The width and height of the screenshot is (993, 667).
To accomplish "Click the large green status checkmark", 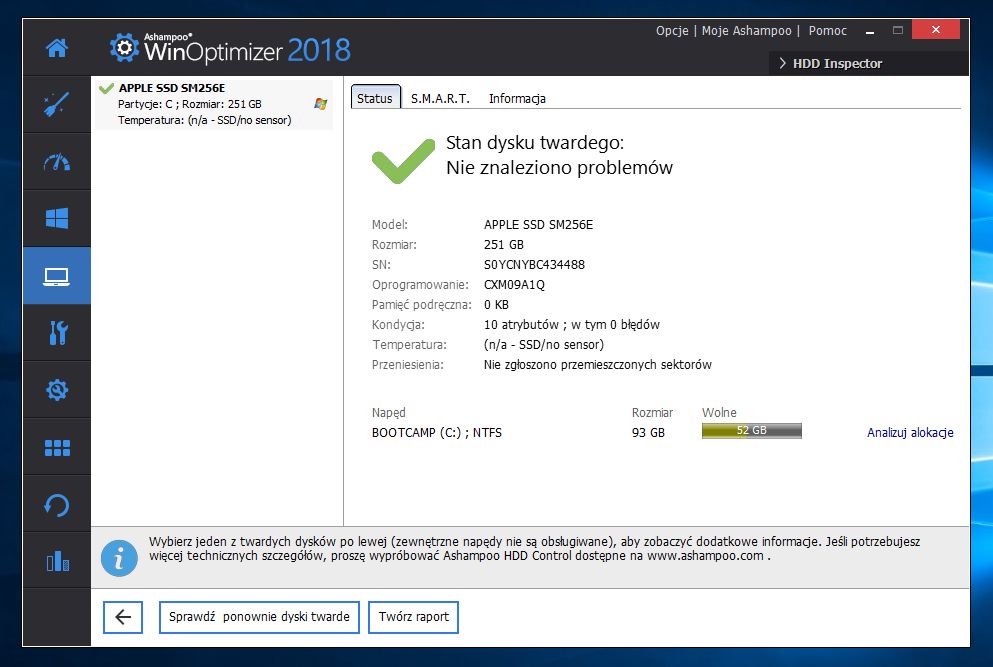I will [x=403, y=161].
